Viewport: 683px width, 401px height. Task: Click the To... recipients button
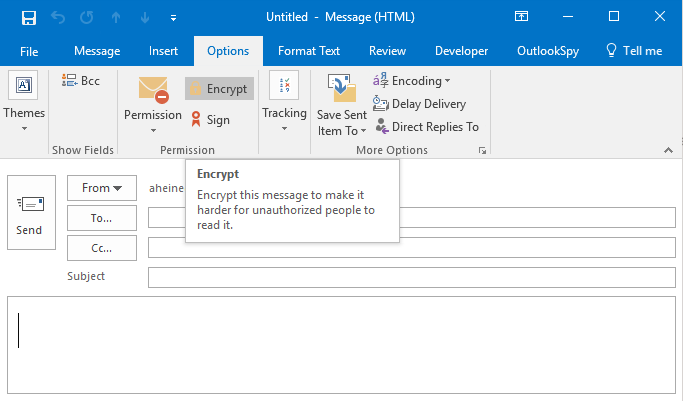click(101, 217)
